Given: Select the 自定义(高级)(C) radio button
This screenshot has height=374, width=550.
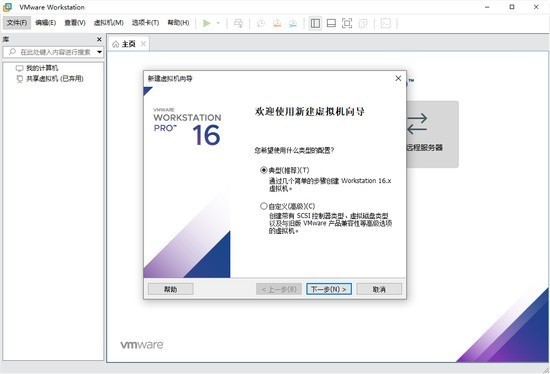Looking at the screenshot, I should pos(263,206).
